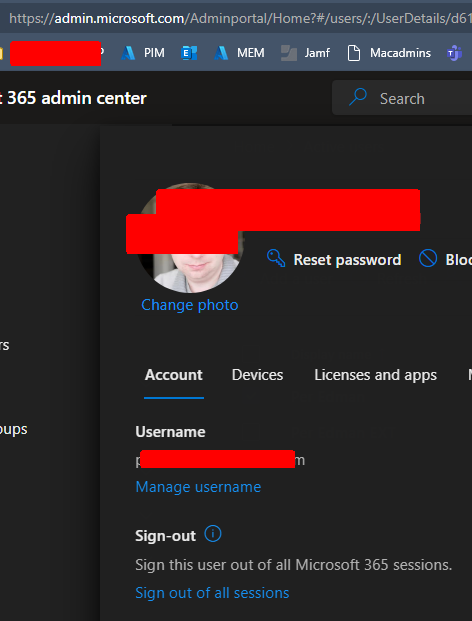Switch to the Licenses and apps tab
Screen dimensions: 472x621
click(375, 375)
